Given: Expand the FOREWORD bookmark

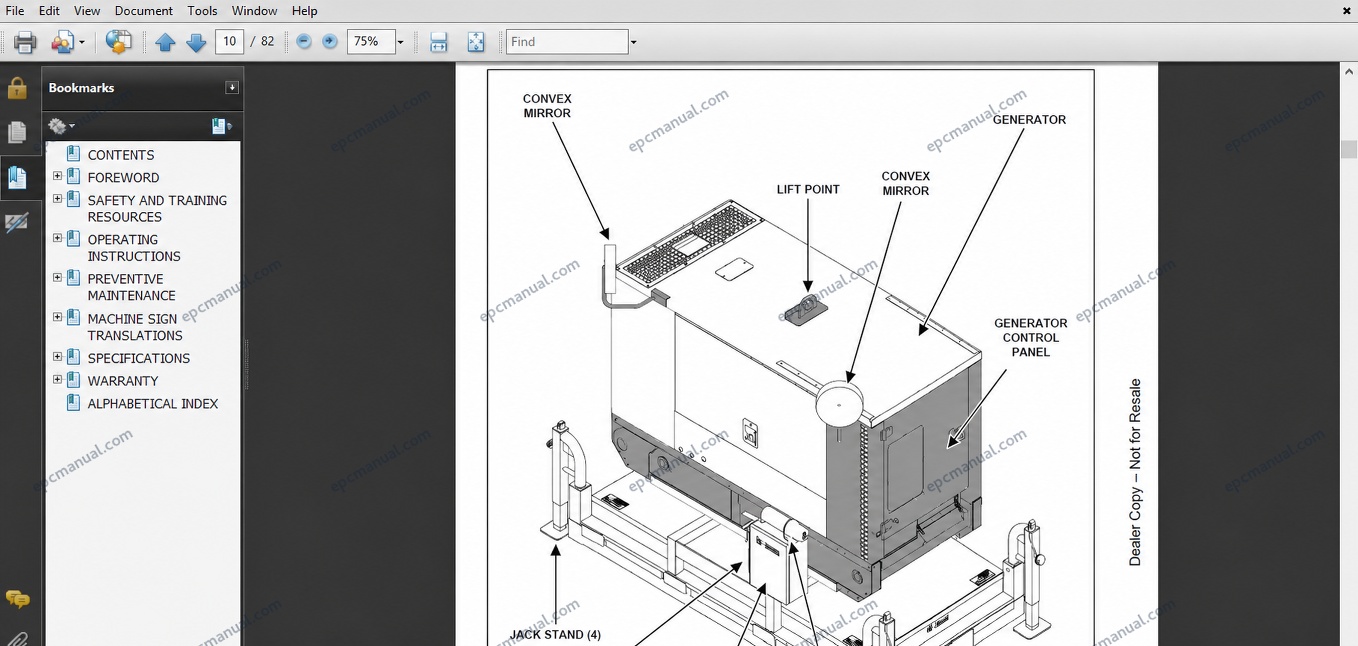Looking at the screenshot, I should [57, 176].
